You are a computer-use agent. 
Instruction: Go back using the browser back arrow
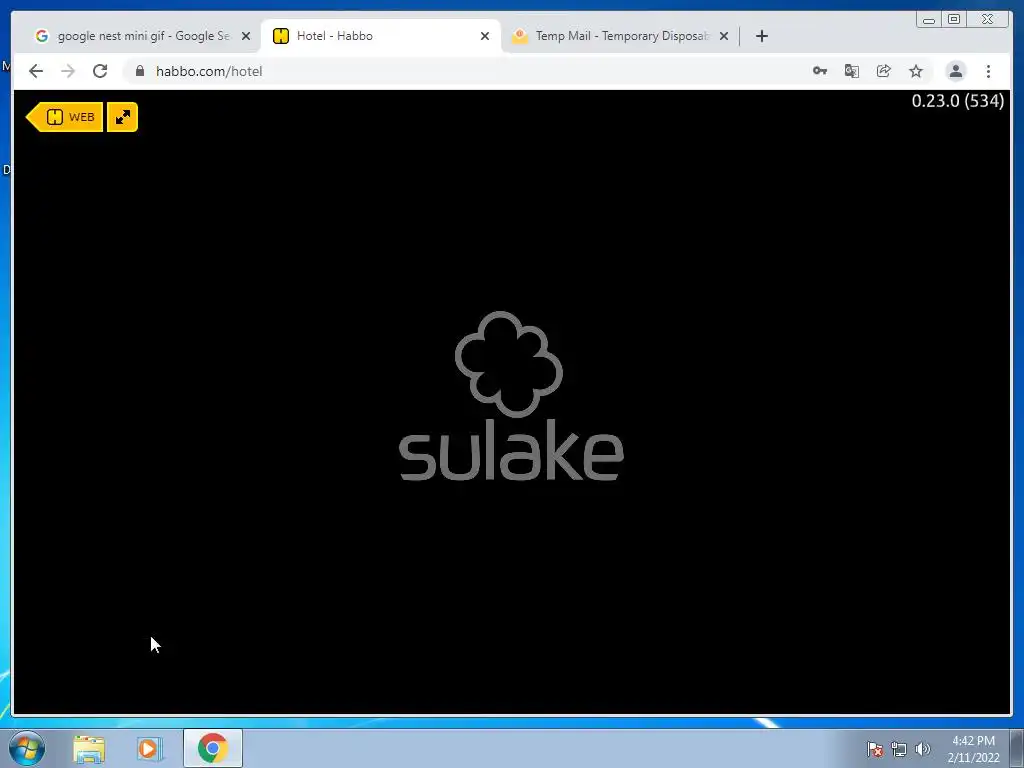click(36, 71)
